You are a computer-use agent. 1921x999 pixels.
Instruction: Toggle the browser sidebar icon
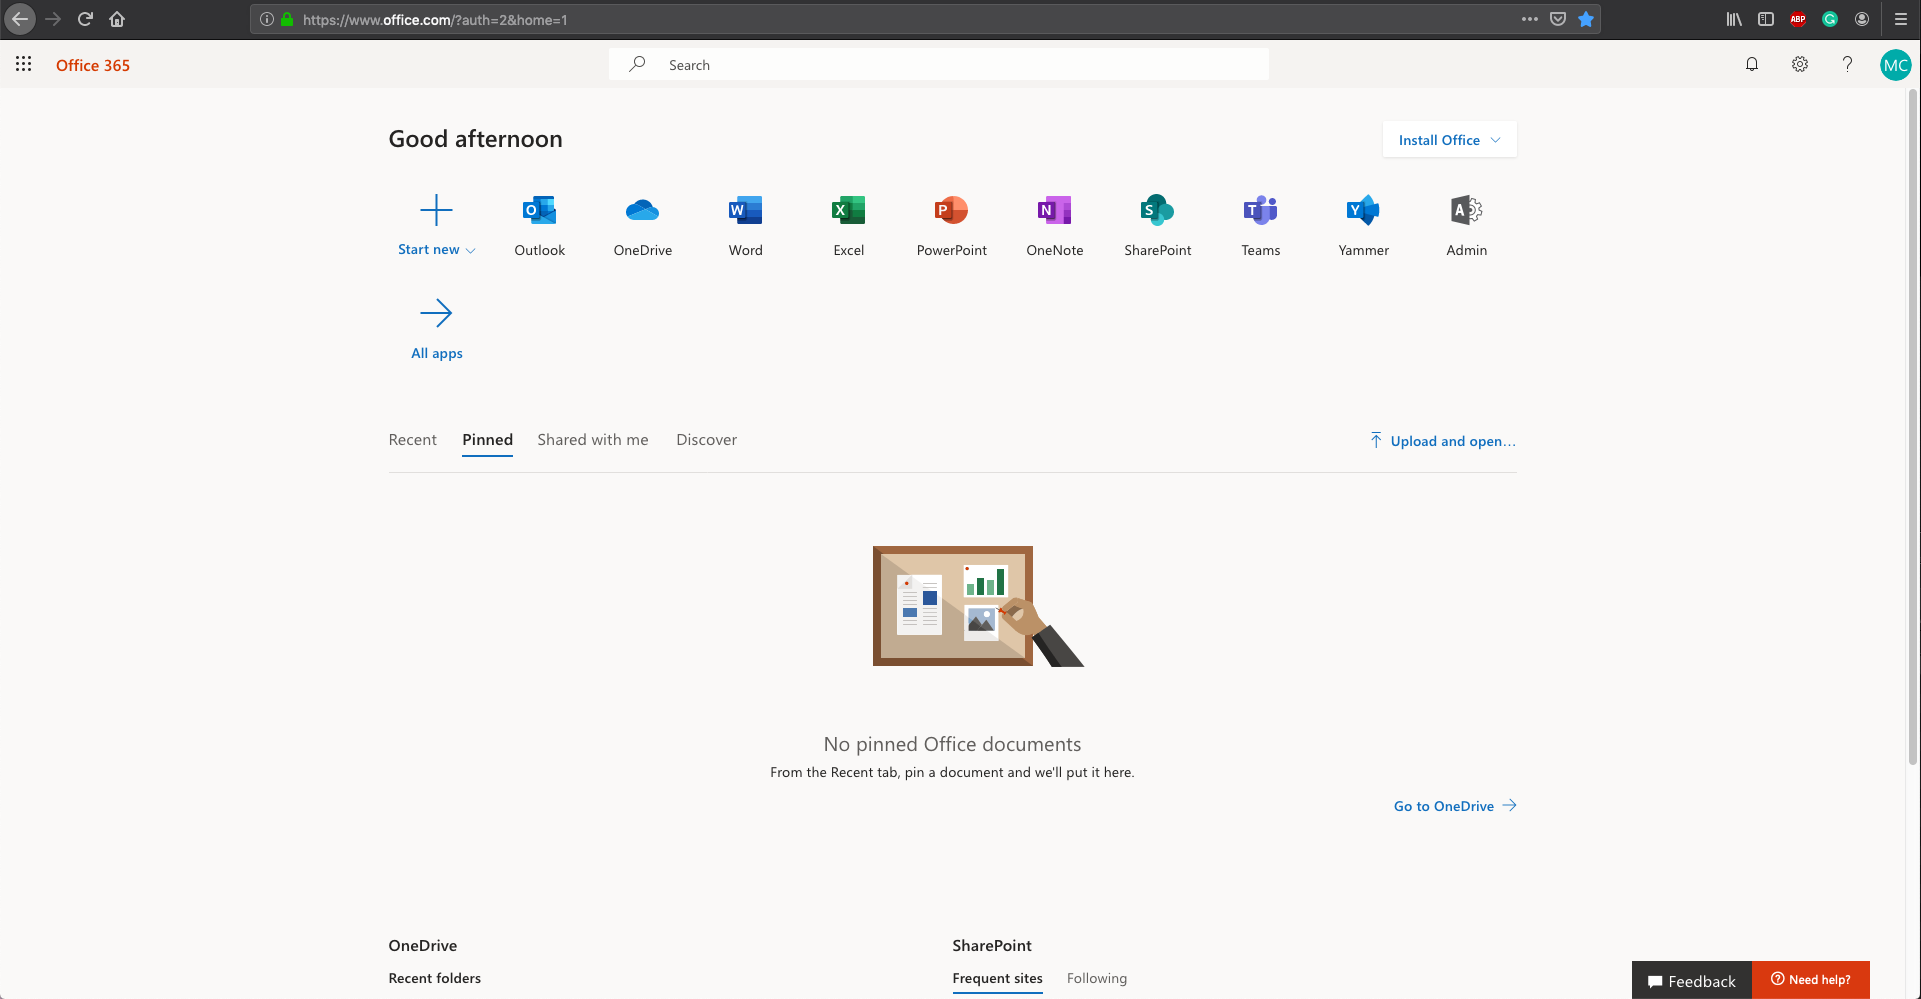tap(1766, 19)
